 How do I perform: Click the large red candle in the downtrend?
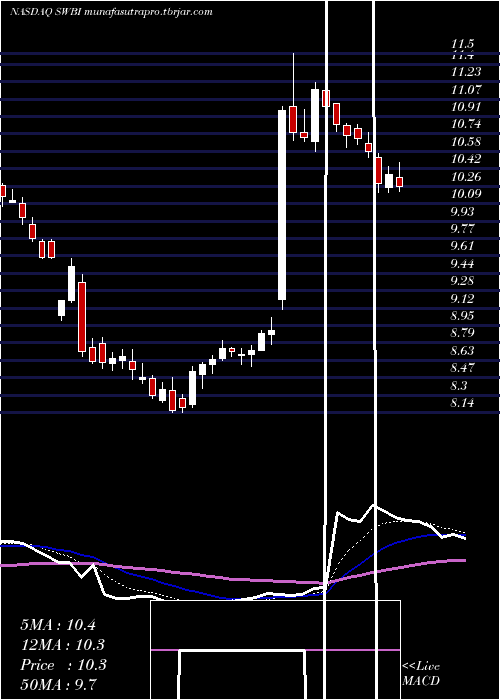[x=82, y=317]
